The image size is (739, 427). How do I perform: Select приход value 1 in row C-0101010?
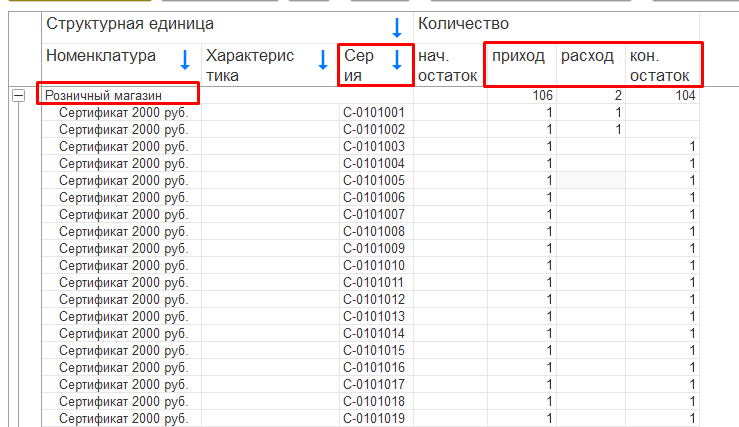522,265
